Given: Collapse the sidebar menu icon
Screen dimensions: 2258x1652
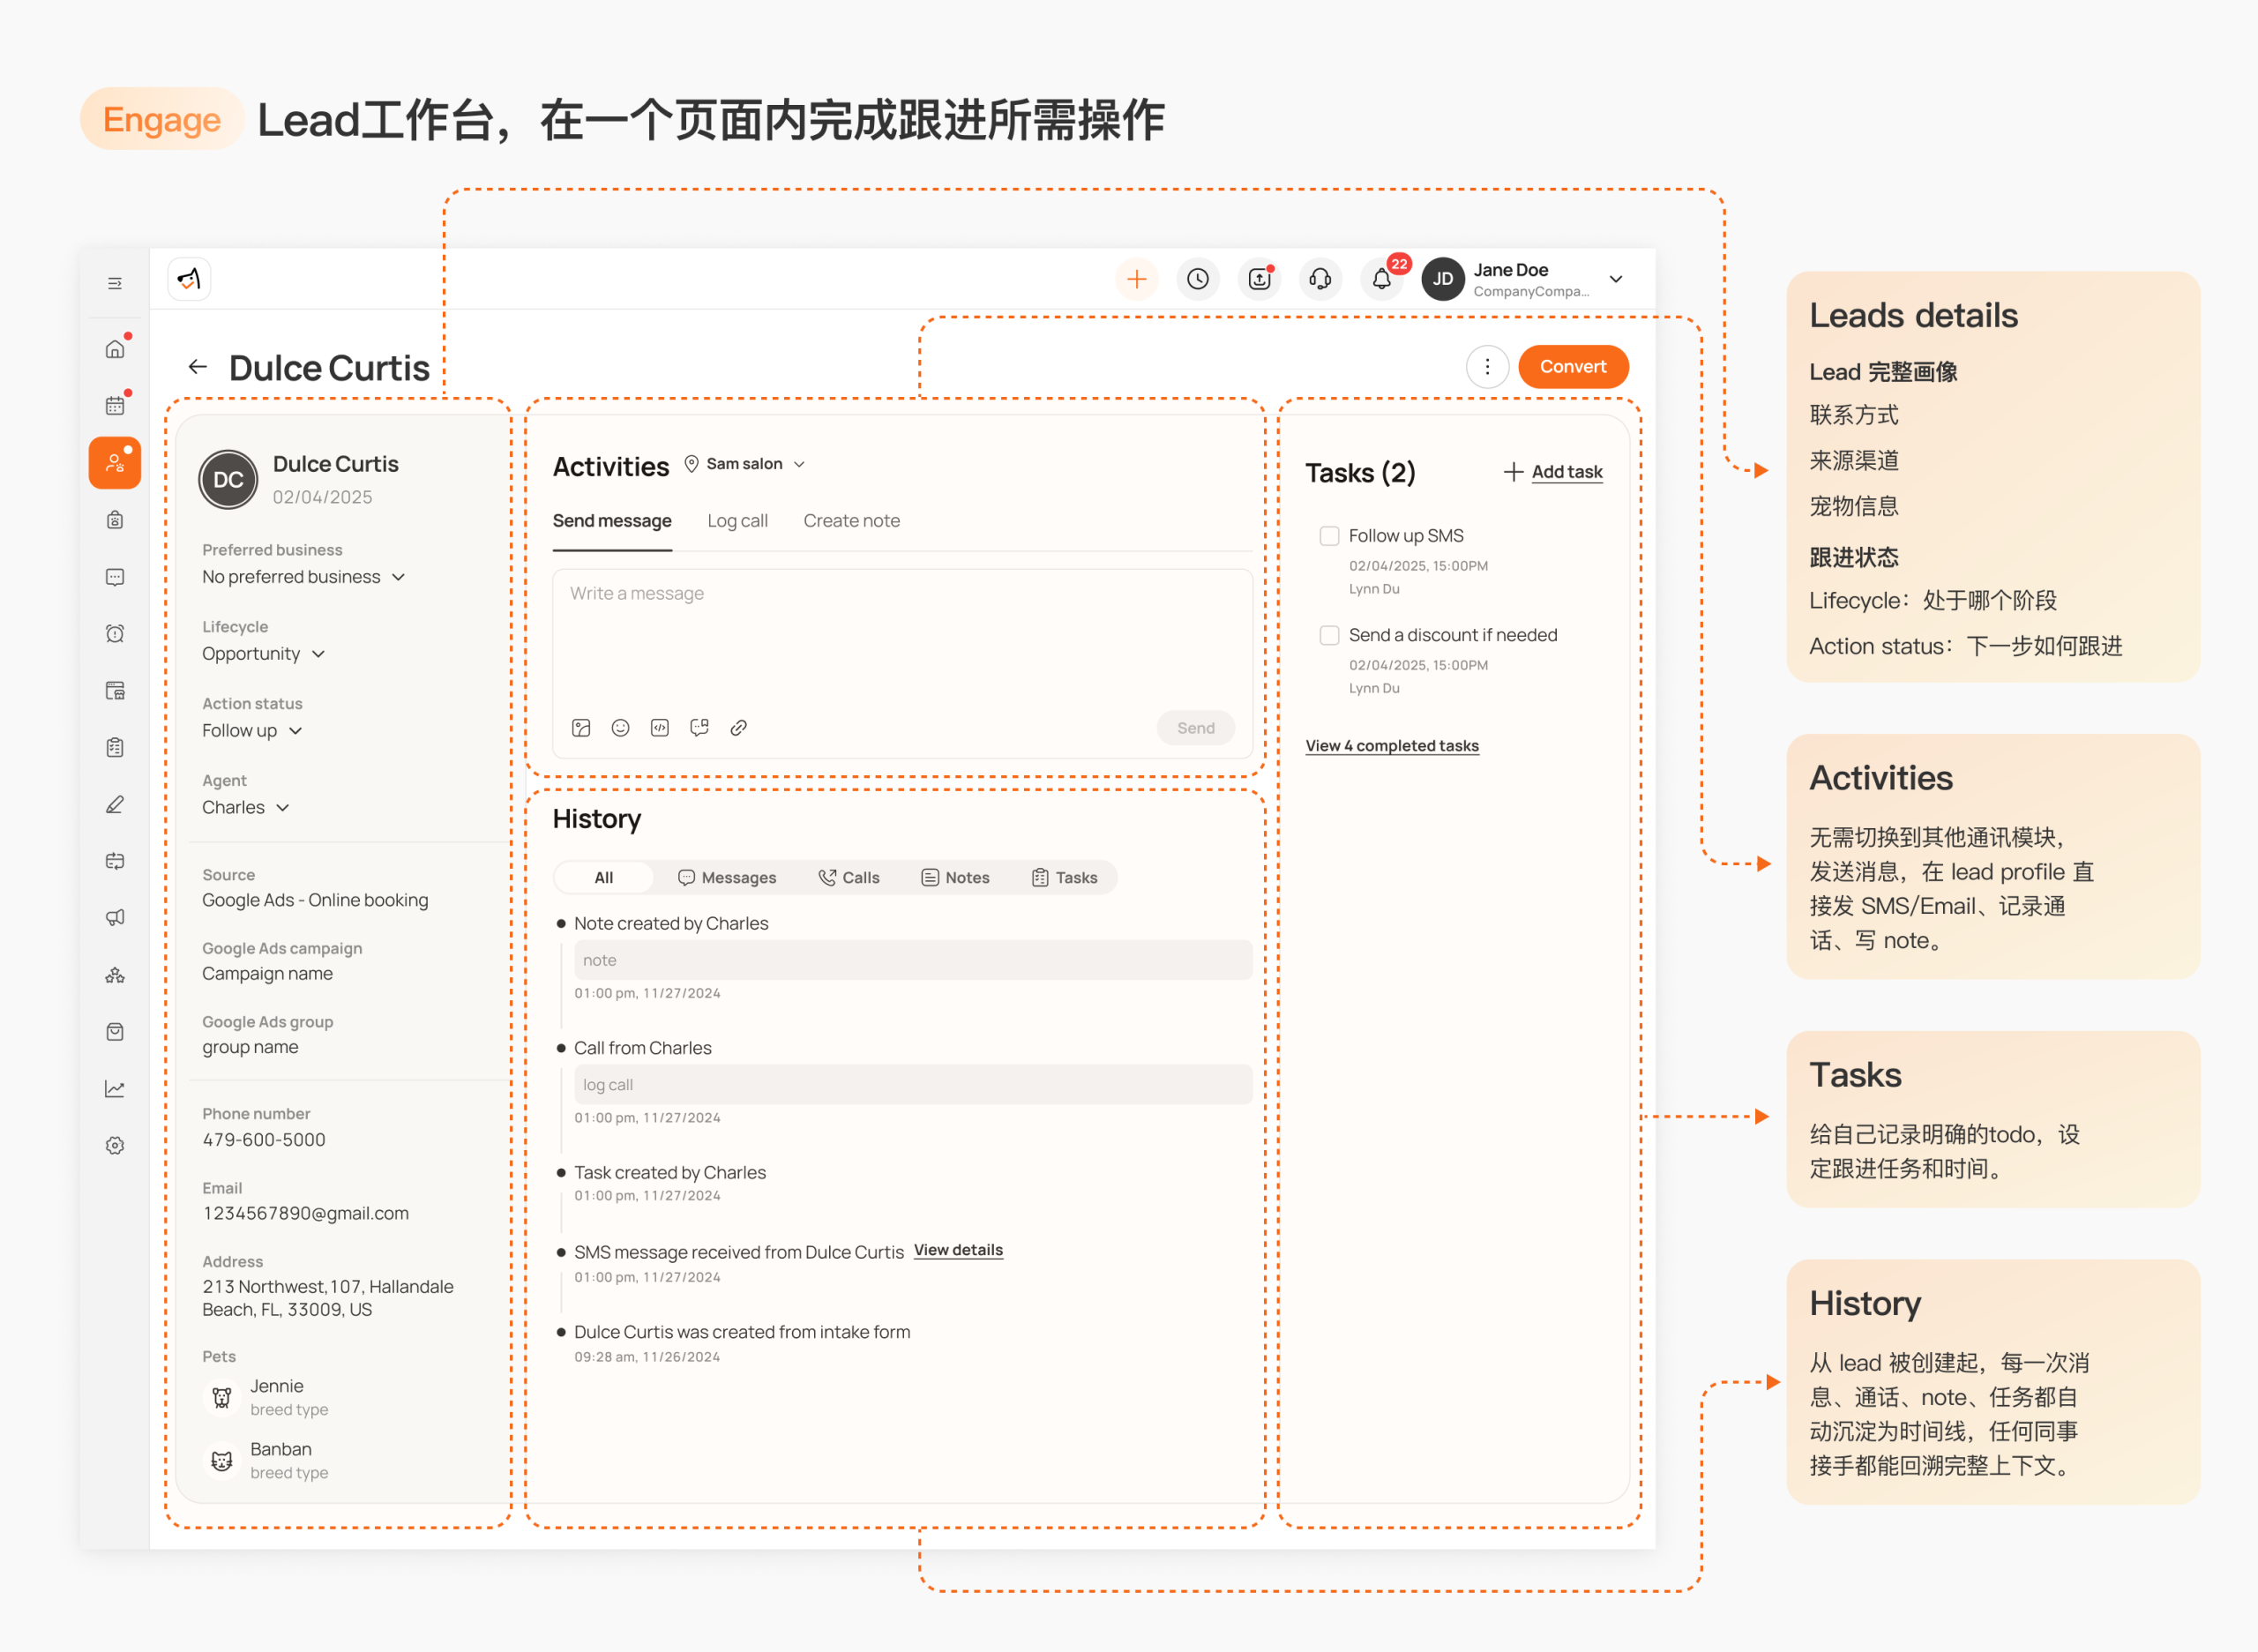Looking at the screenshot, I should (115, 283).
